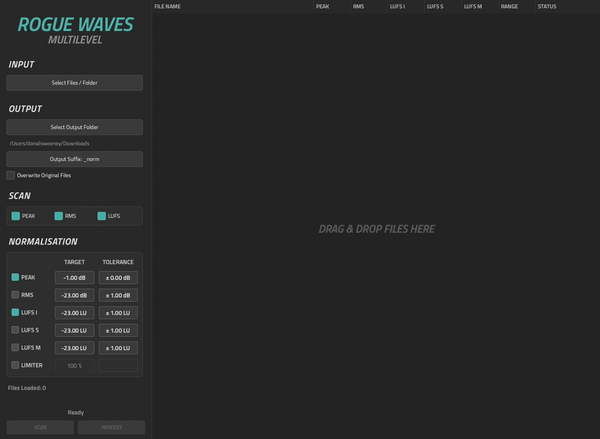Enable the LIMITER checkbox

pos(15,365)
